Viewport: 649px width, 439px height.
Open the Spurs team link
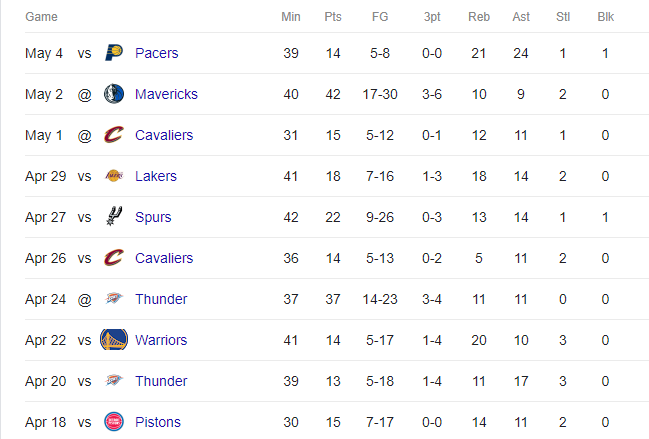(153, 217)
